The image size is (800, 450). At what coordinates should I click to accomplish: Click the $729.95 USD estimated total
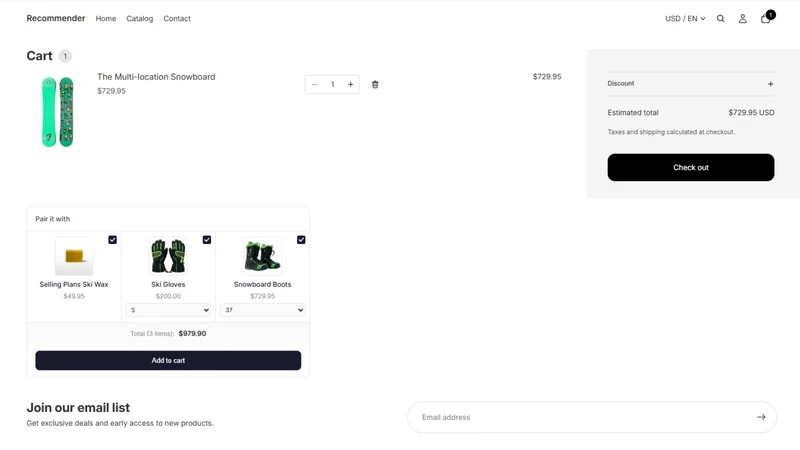[x=751, y=112]
